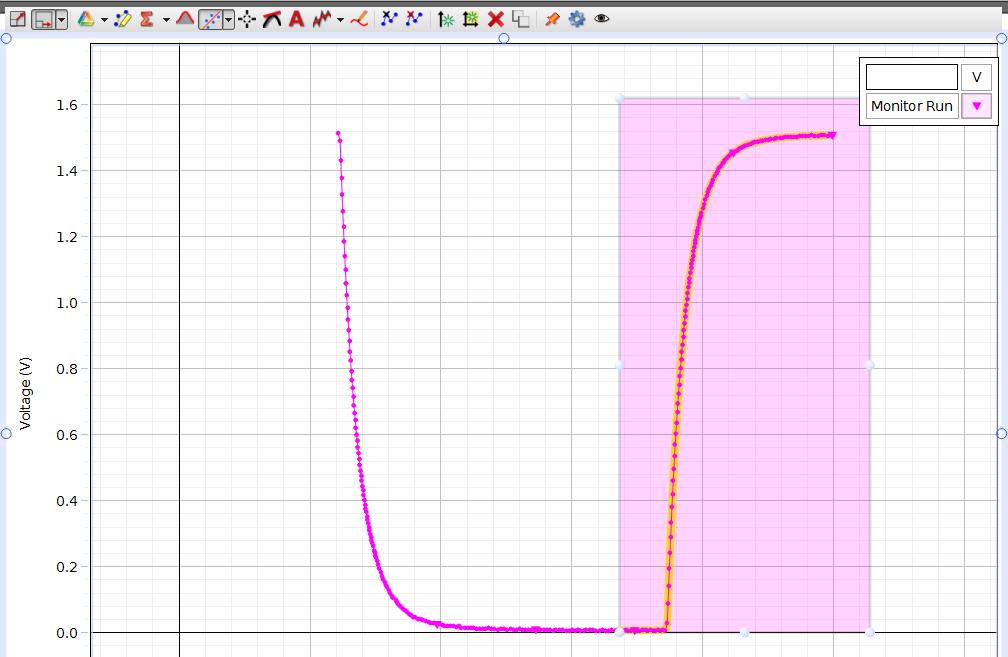Select the data selection rectangle tool
The image size is (1008, 657).
coord(43,19)
